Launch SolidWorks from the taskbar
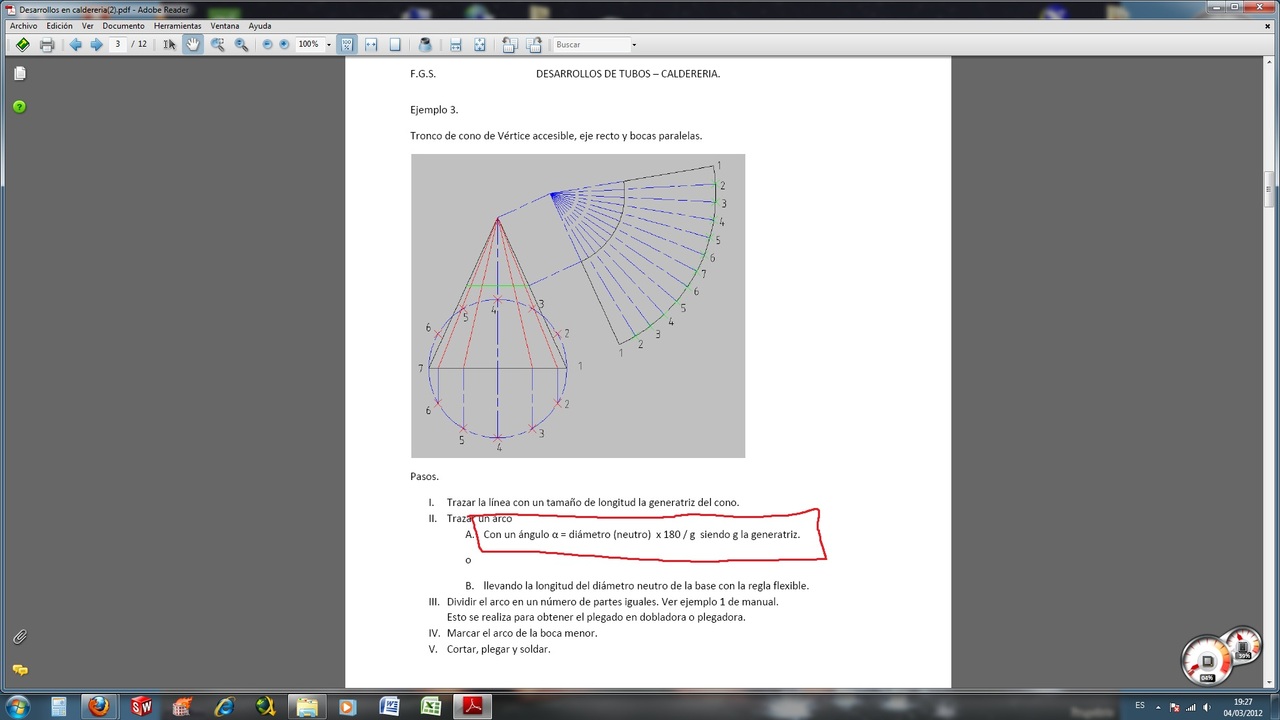This screenshot has height=720, width=1280. click(141, 707)
